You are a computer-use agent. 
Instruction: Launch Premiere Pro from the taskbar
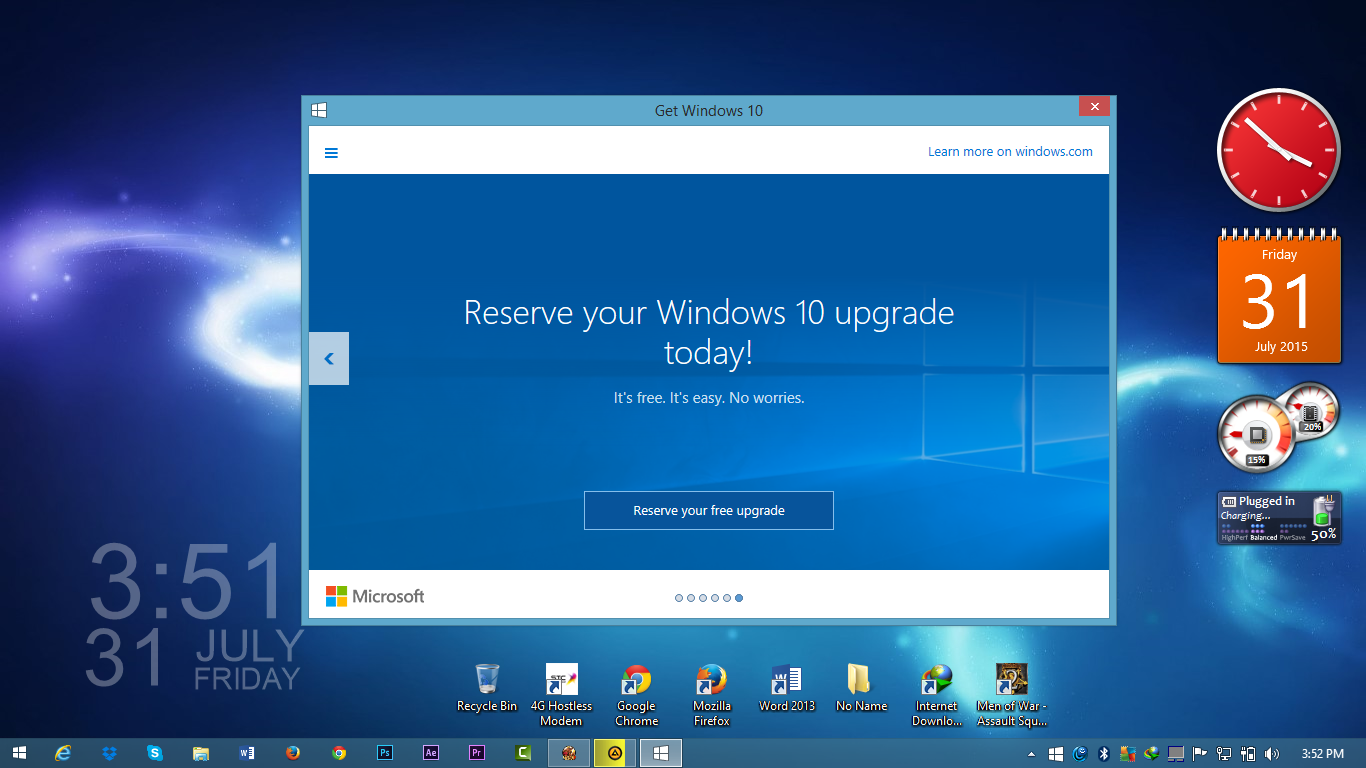(477, 753)
